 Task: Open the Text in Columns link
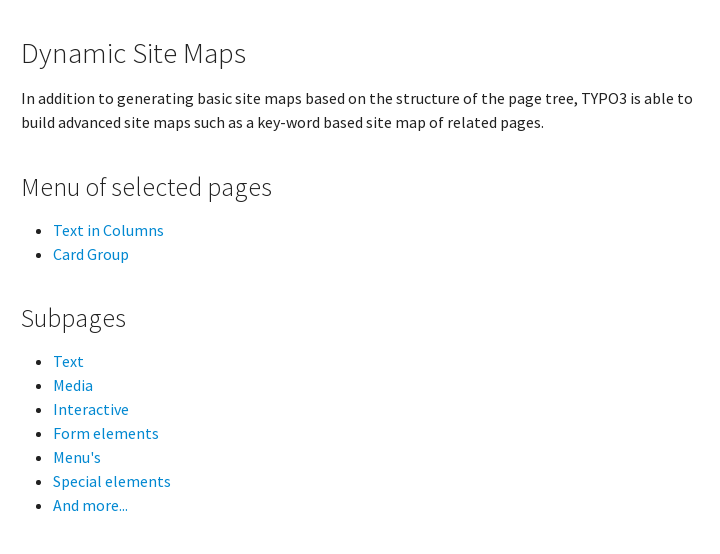pyautogui.click(x=108, y=231)
